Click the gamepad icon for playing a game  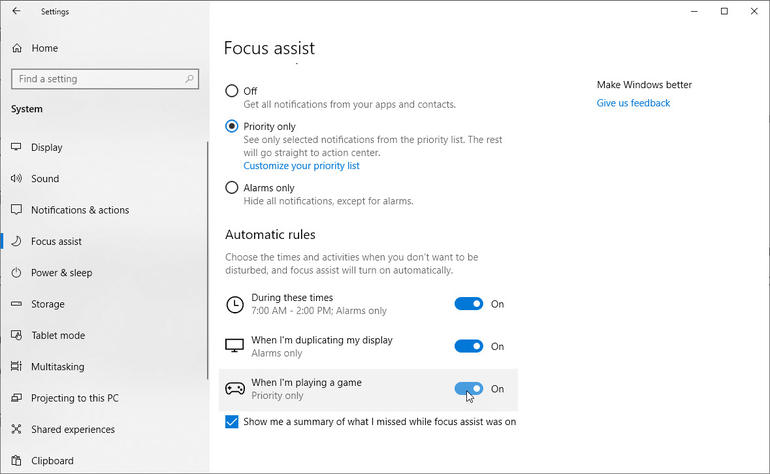pyautogui.click(x=235, y=389)
